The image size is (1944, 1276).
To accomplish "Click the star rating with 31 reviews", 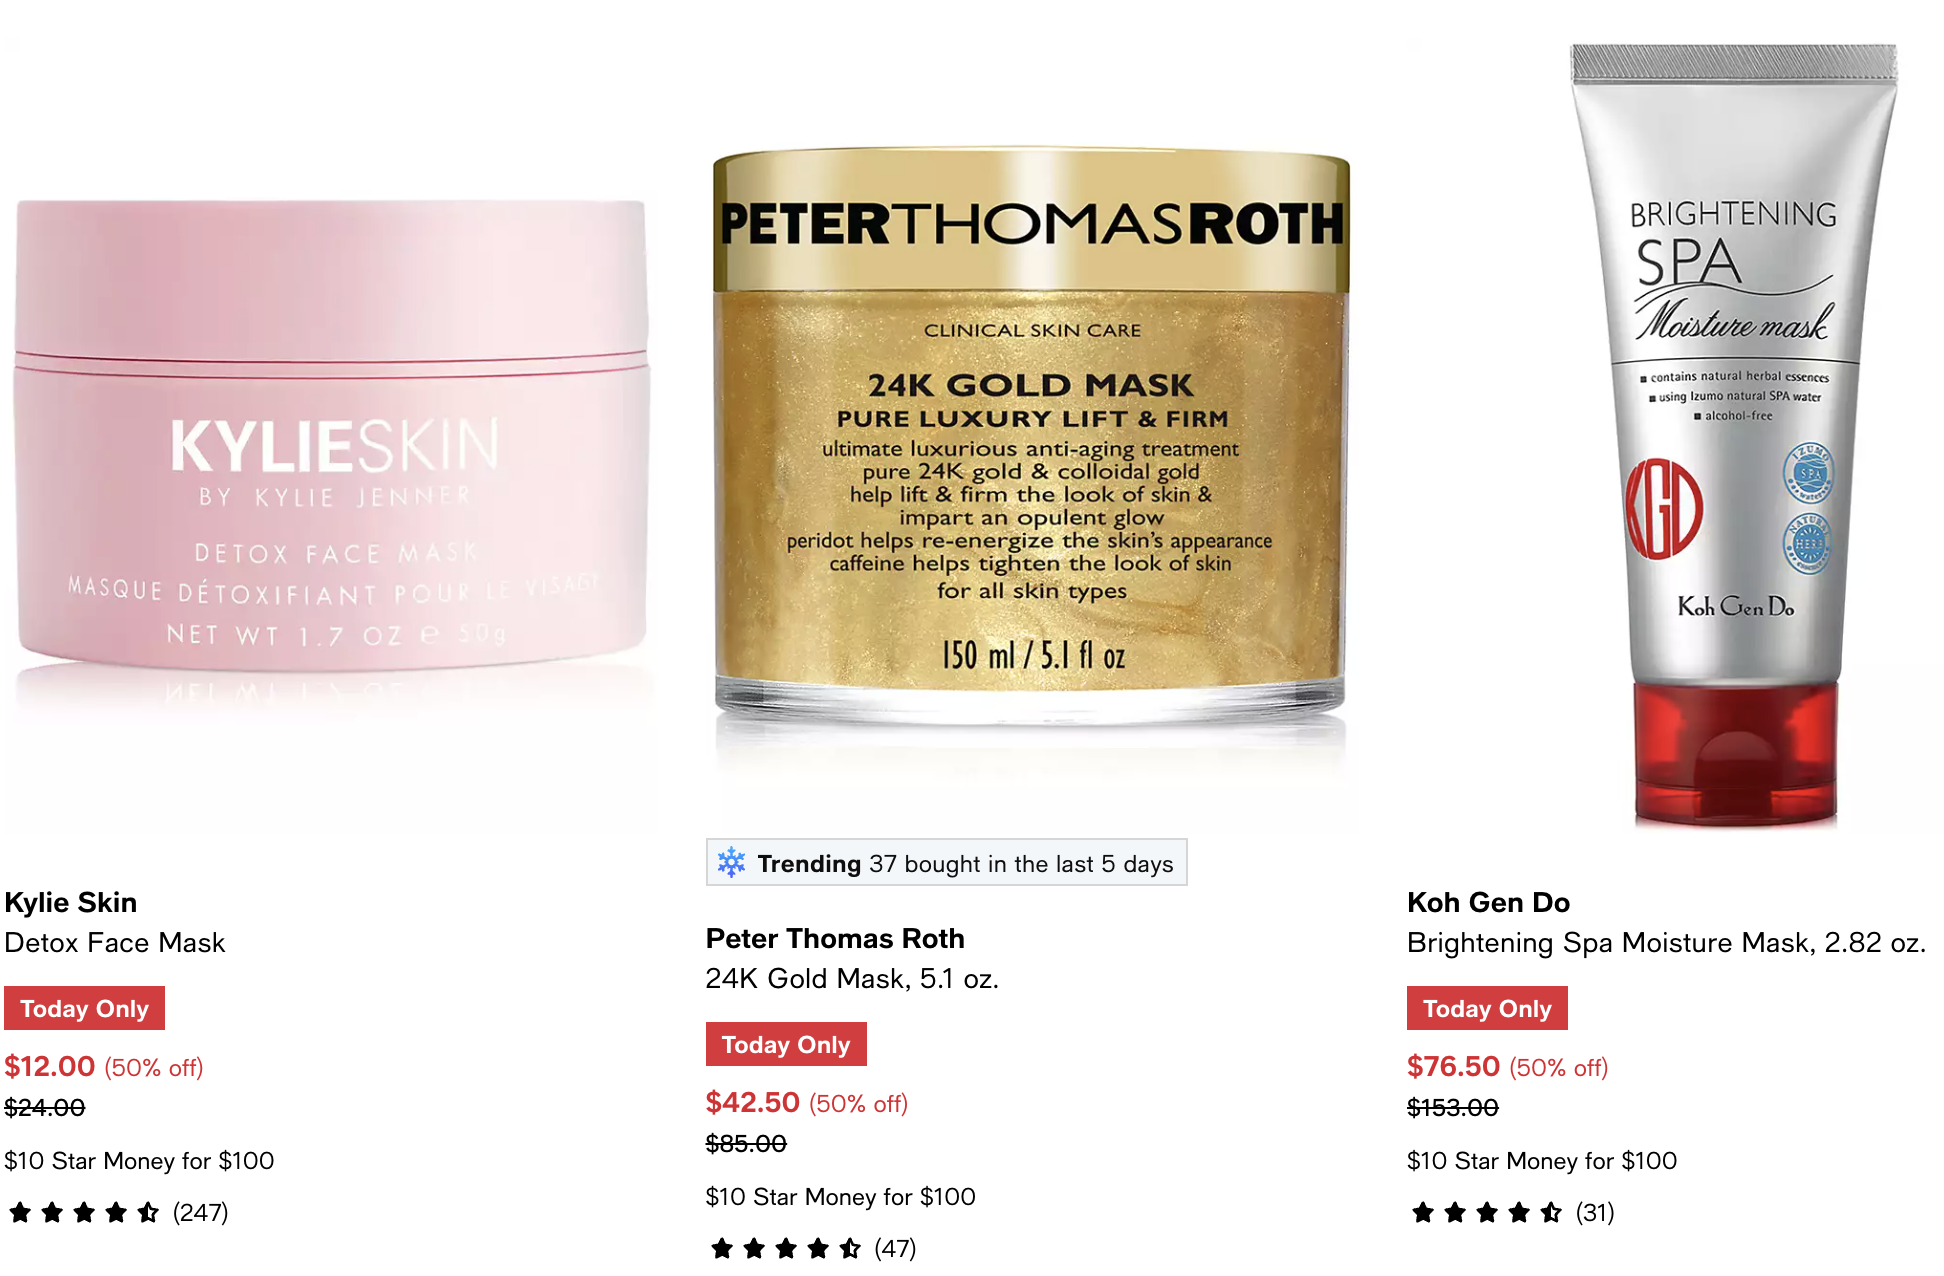I will pyautogui.click(x=1511, y=1213).
